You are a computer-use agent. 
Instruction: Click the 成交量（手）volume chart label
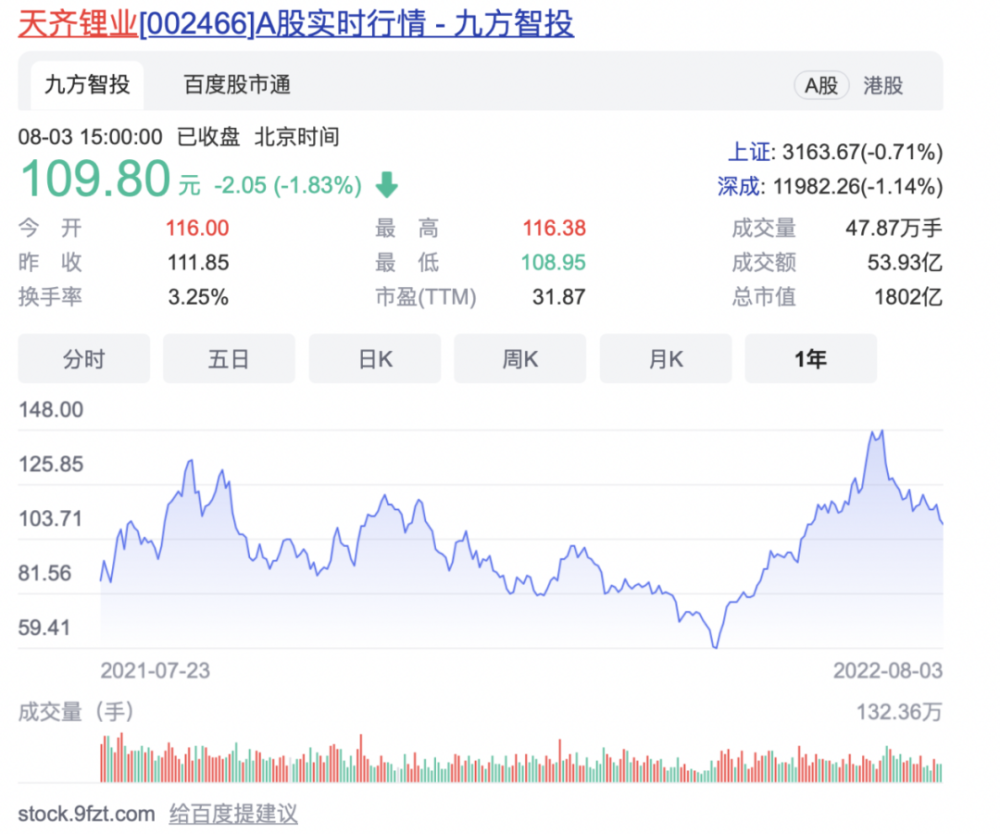(x=76, y=712)
